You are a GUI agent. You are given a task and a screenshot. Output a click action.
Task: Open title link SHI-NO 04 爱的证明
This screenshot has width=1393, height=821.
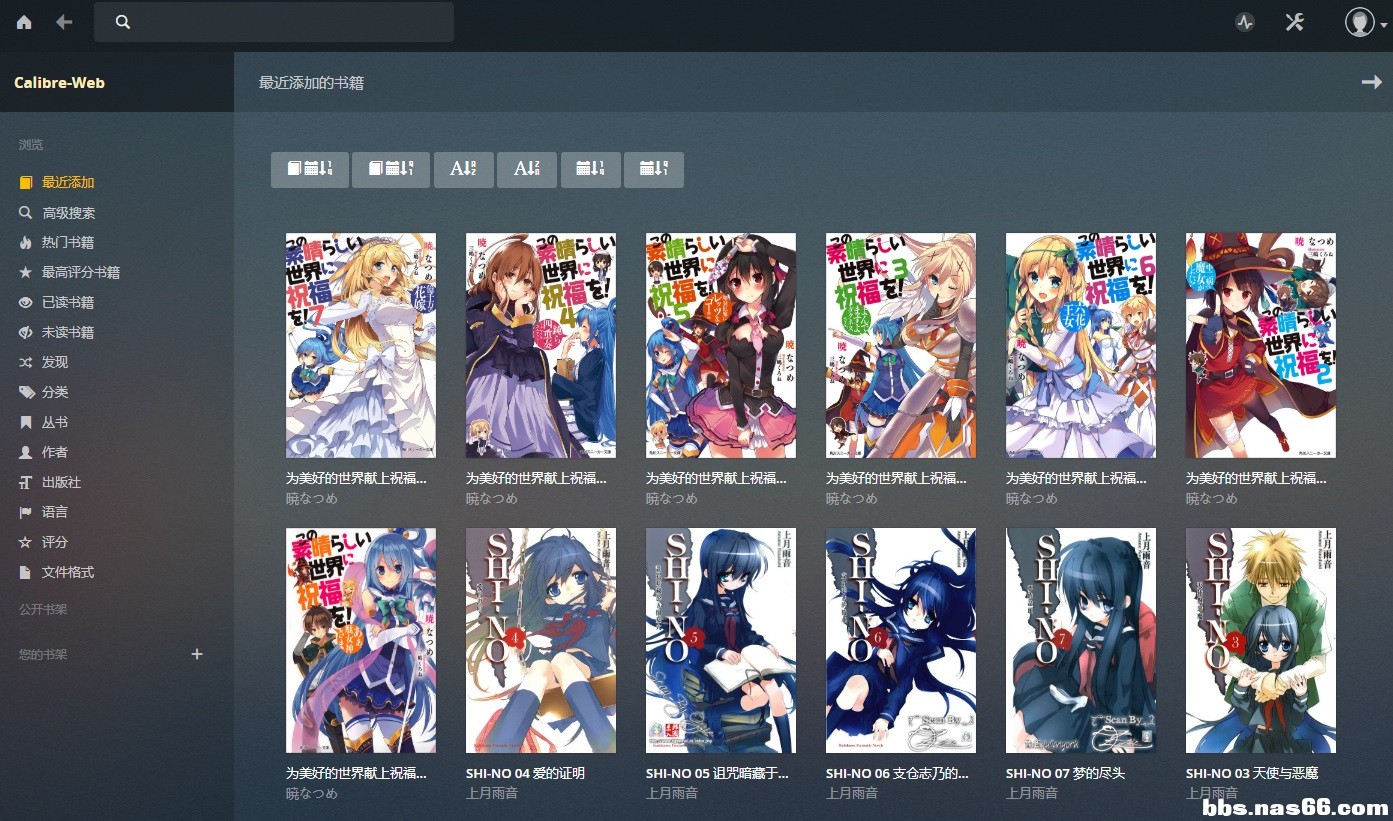click(525, 773)
